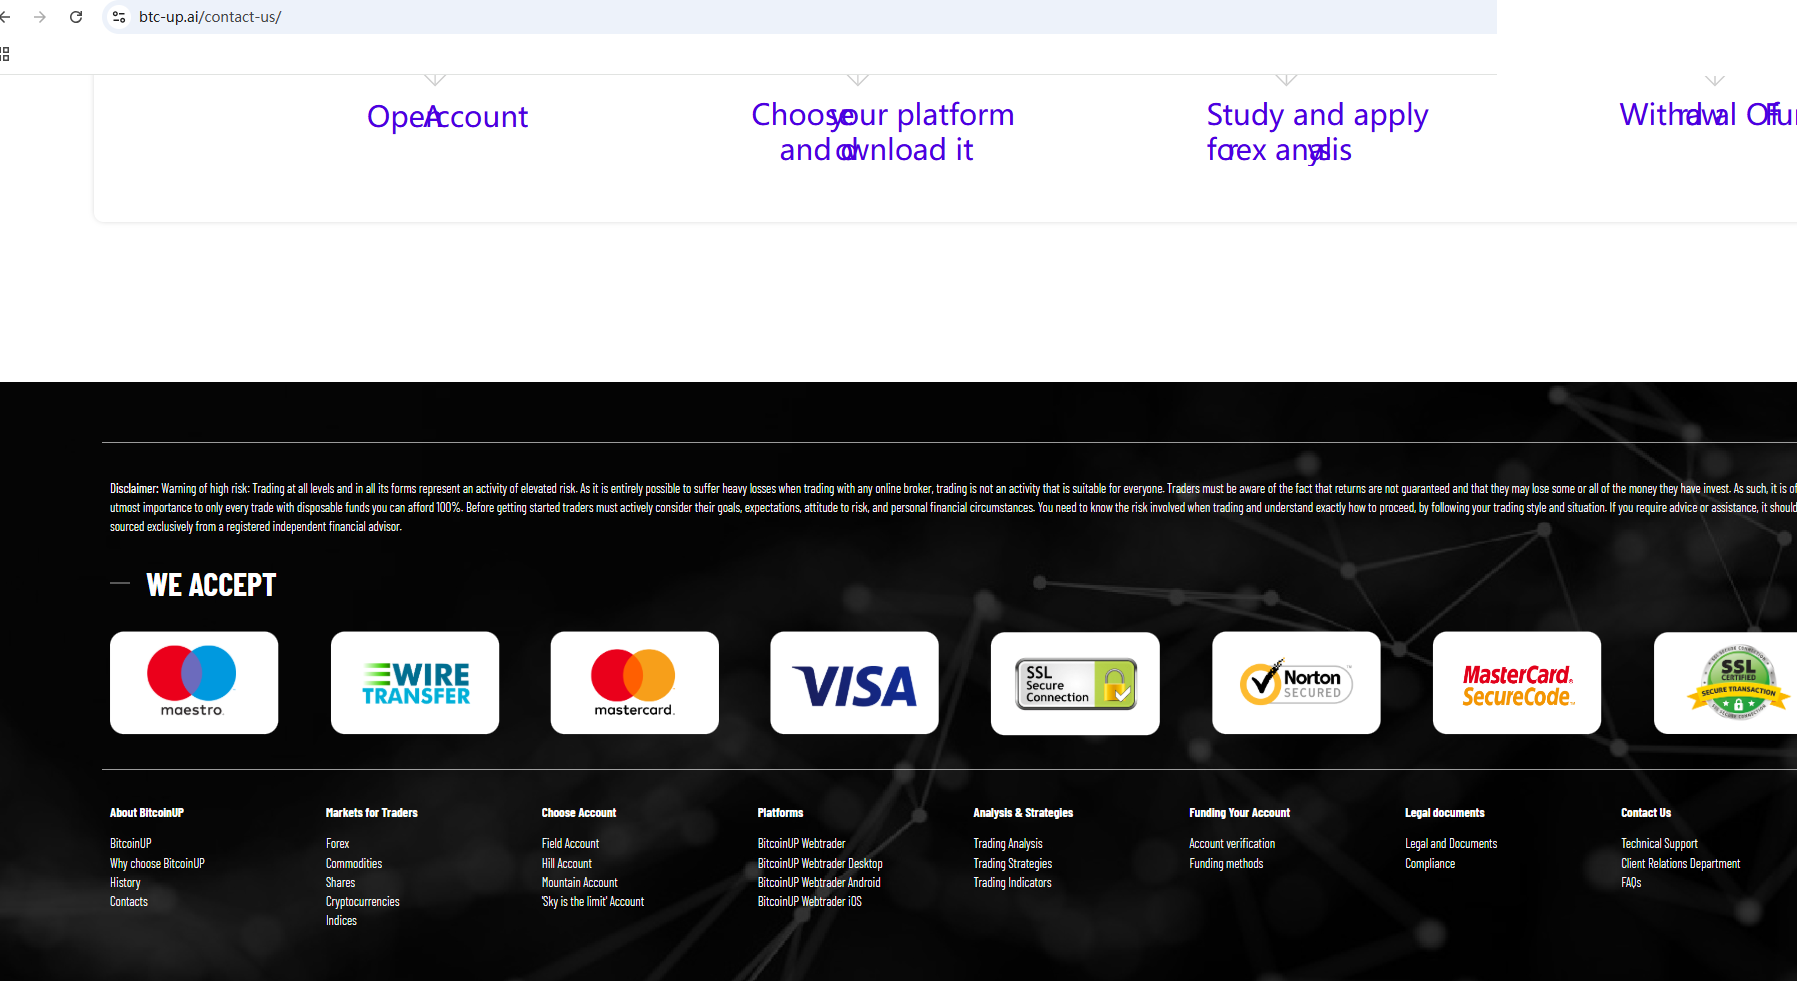This screenshot has height=981, width=1797.
Task: Click the browser back arrow
Action: tap(5, 17)
